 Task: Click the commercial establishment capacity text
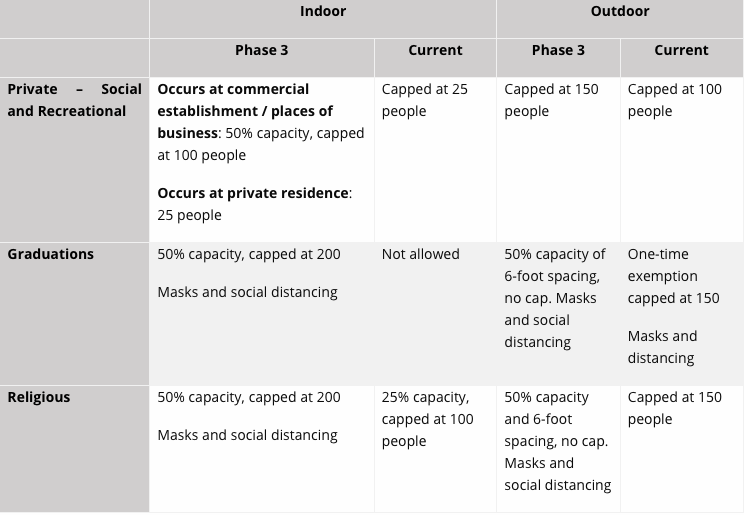pos(260,122)
